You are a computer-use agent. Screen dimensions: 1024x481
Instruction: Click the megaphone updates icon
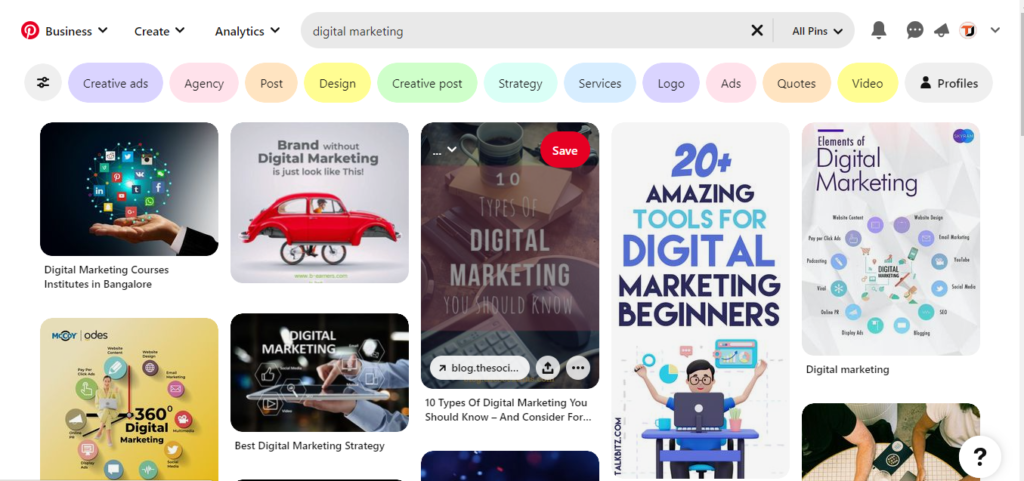[x=941, y=30]
